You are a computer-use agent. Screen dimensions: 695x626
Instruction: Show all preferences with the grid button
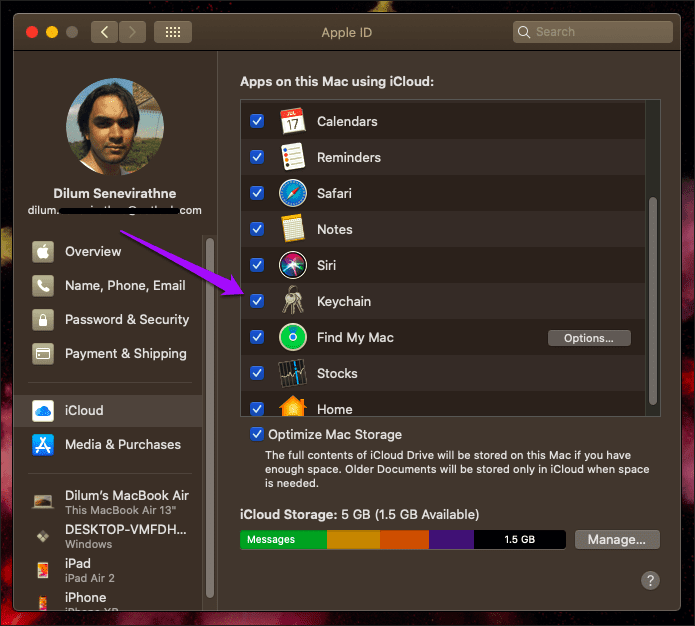click(x=173, y=32)
